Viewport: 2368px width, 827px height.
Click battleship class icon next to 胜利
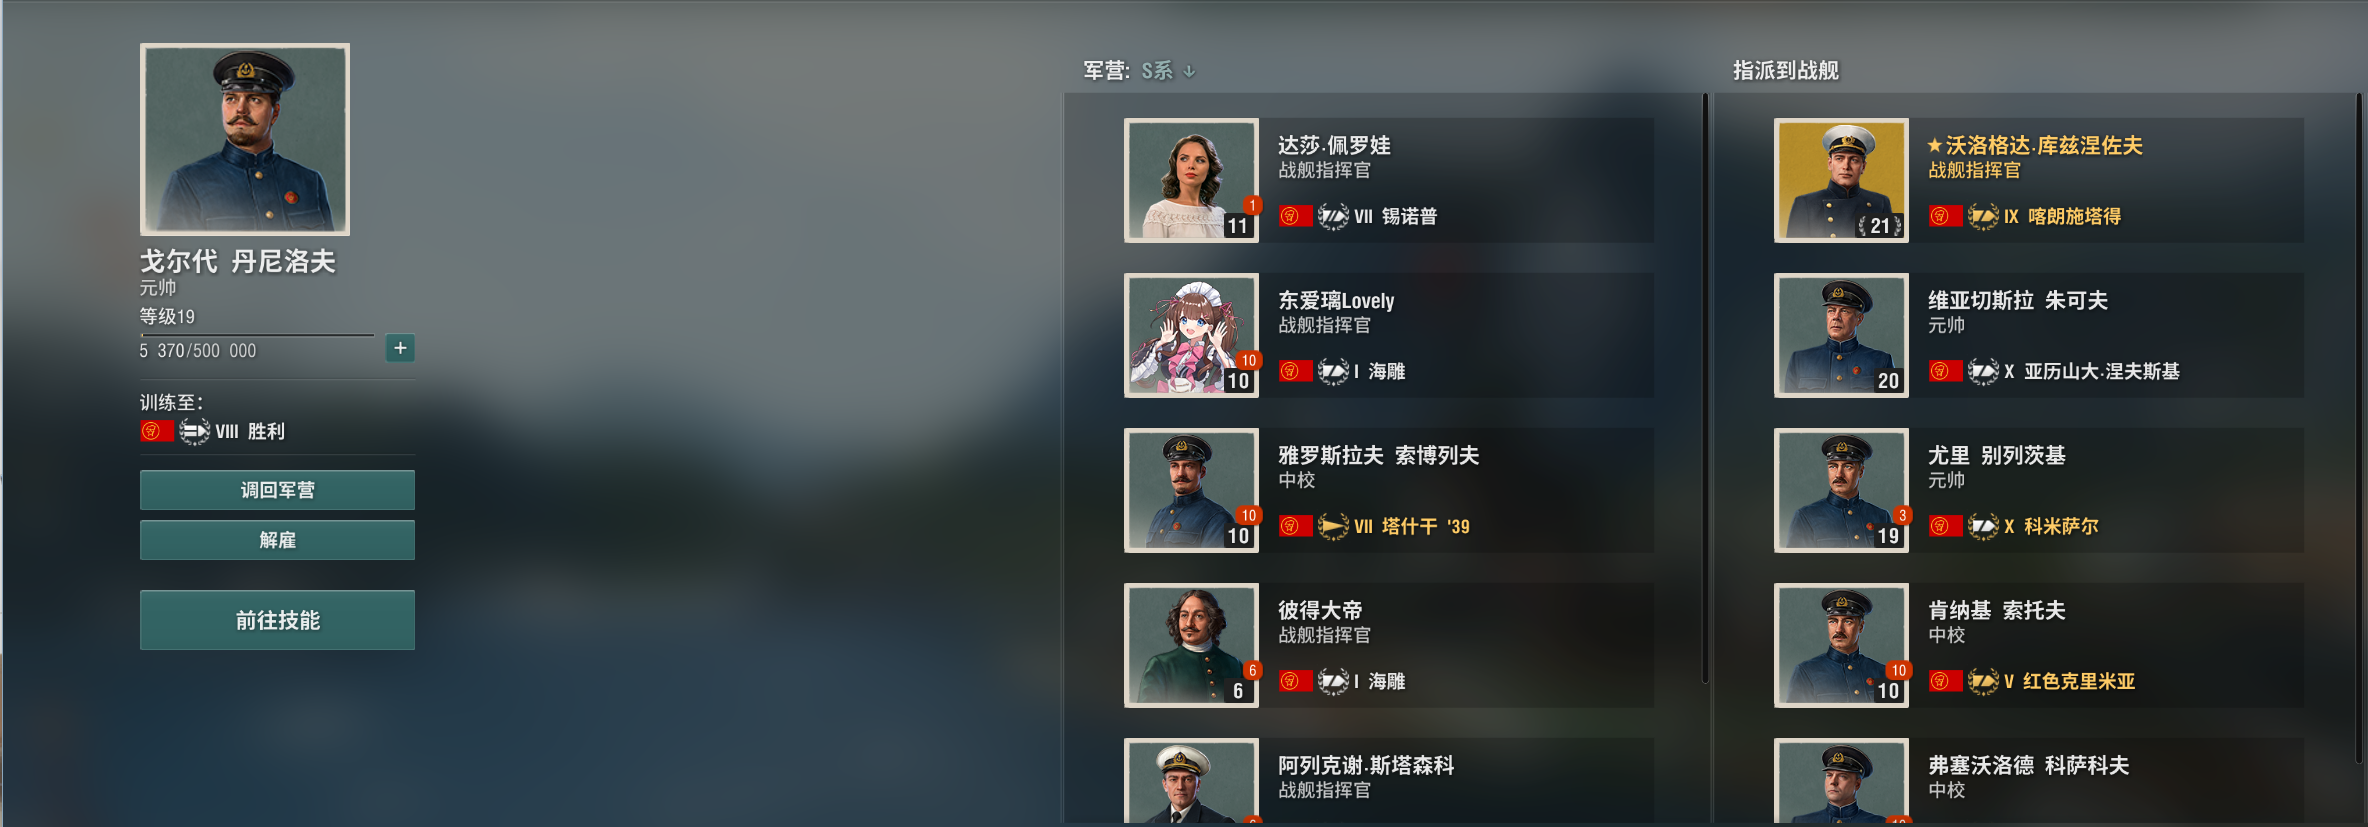tap(195, 431)
